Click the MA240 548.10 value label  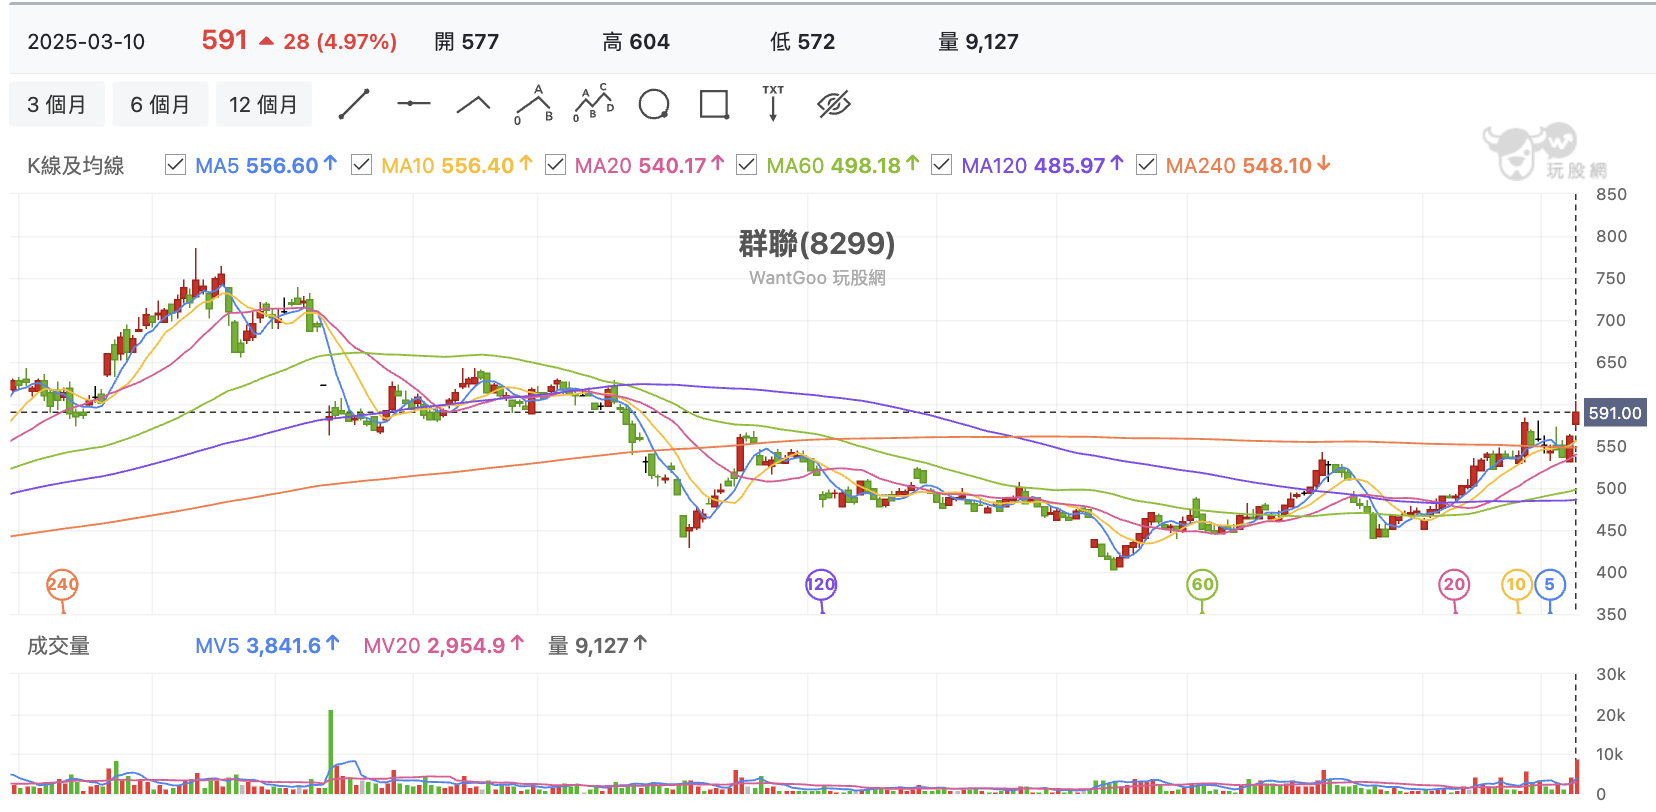tap(1248, 165)
